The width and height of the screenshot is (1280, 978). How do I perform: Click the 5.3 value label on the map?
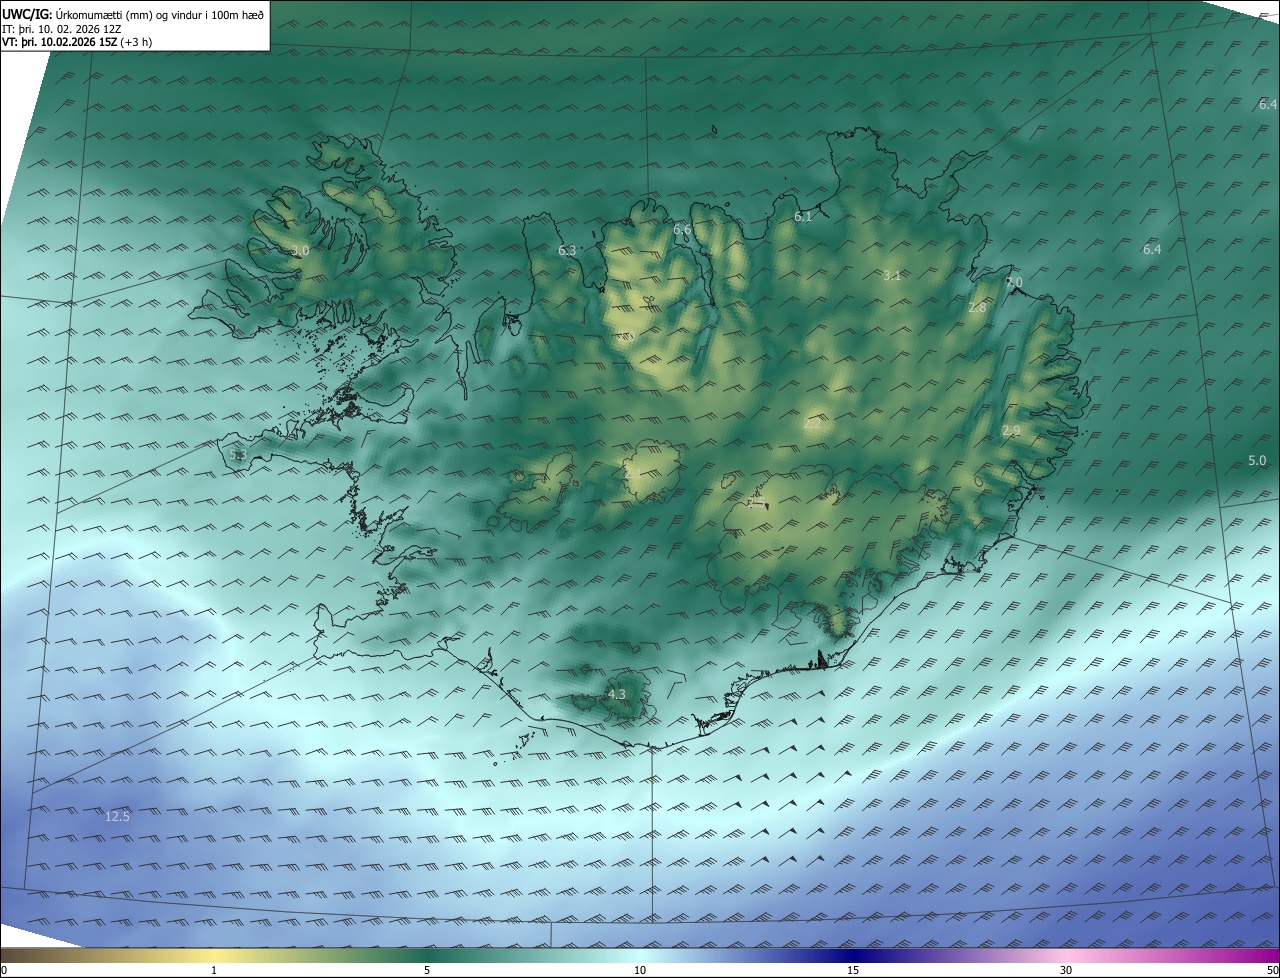[x=237, y=455]
